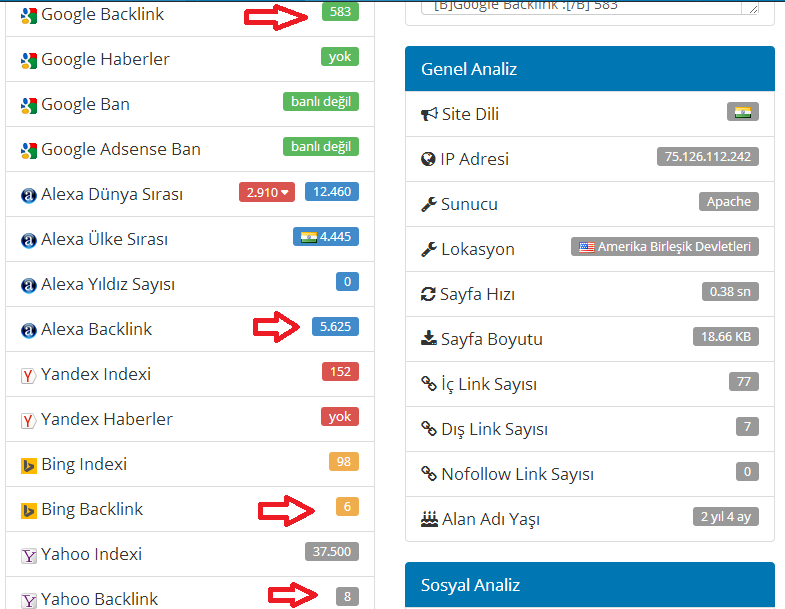Click the cake icon next to Alan Adı Yaşı

(429, 519)
